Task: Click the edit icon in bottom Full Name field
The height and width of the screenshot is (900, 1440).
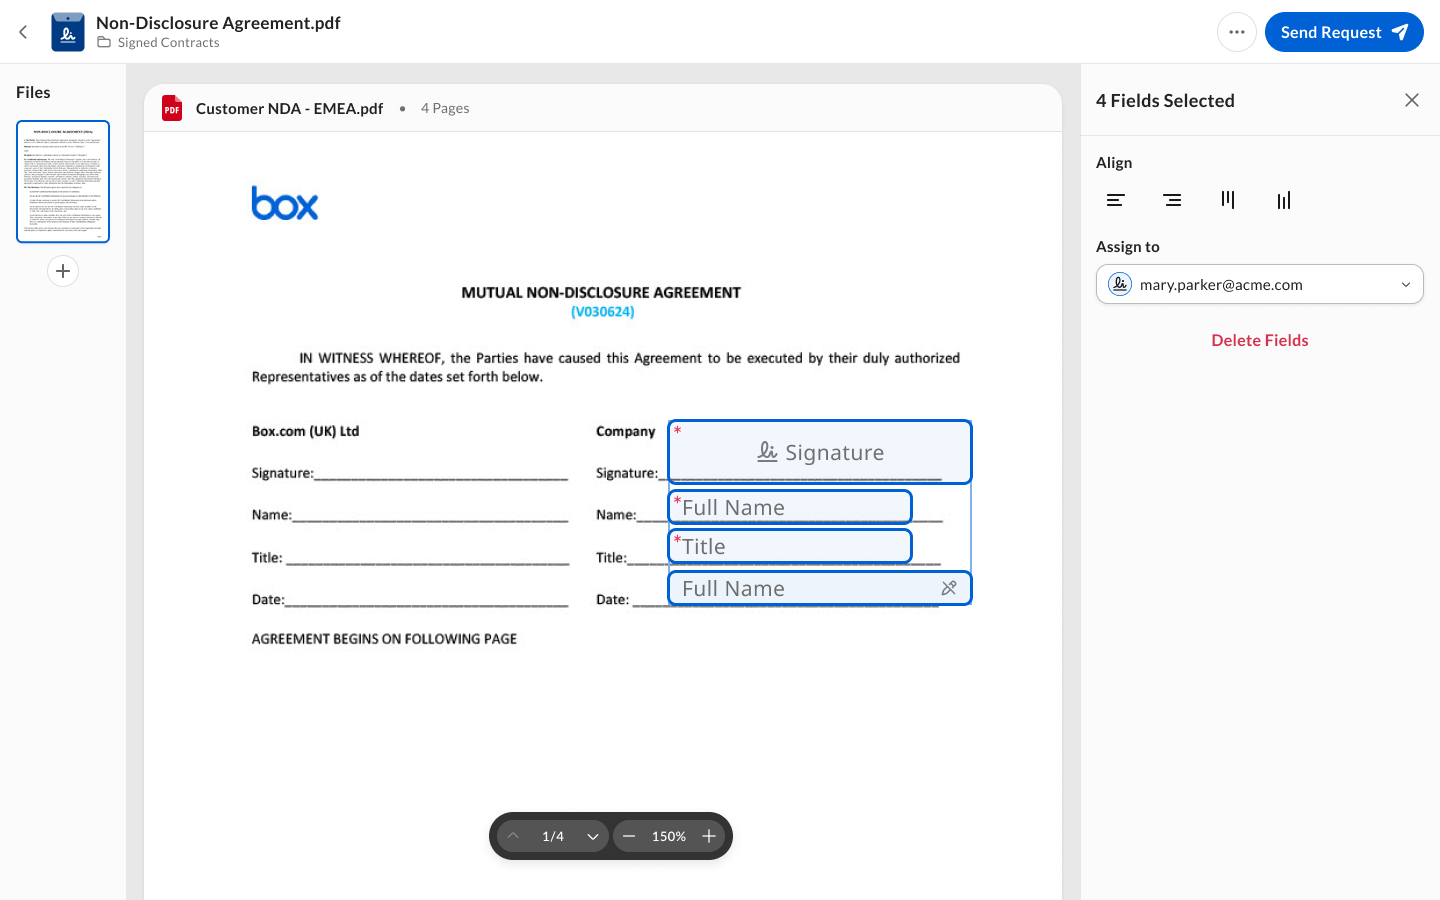Action: pyautogui.click(x=949, y=588)
